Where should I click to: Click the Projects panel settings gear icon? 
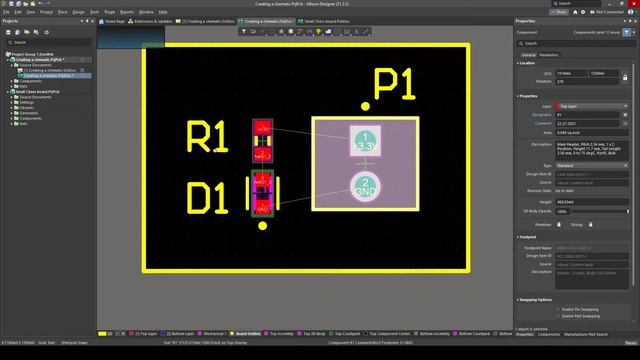pos(47,32)
